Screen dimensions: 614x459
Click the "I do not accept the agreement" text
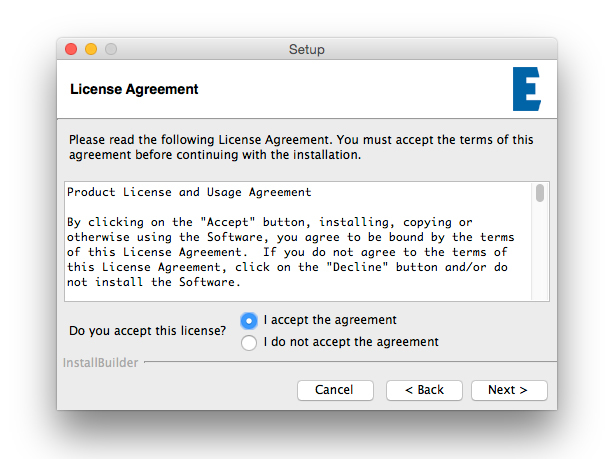(x=351, y=342)
